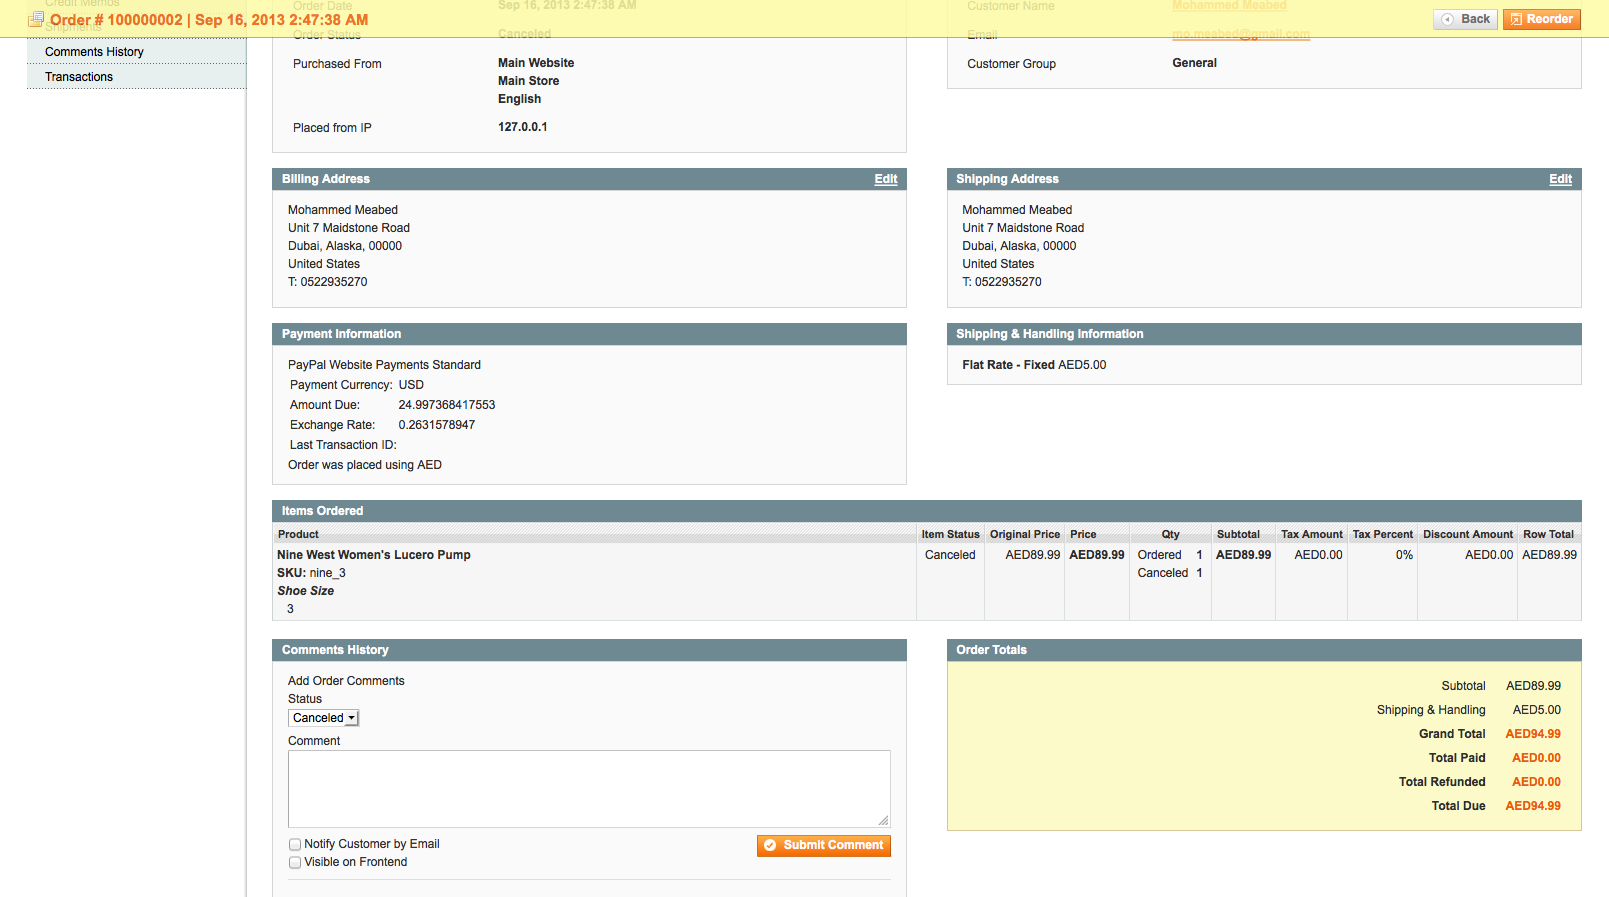Click Grand Total AED94.99 value
This screenshot has height=897, width=1609.
pyautogui.click(x=1533, y=734)
